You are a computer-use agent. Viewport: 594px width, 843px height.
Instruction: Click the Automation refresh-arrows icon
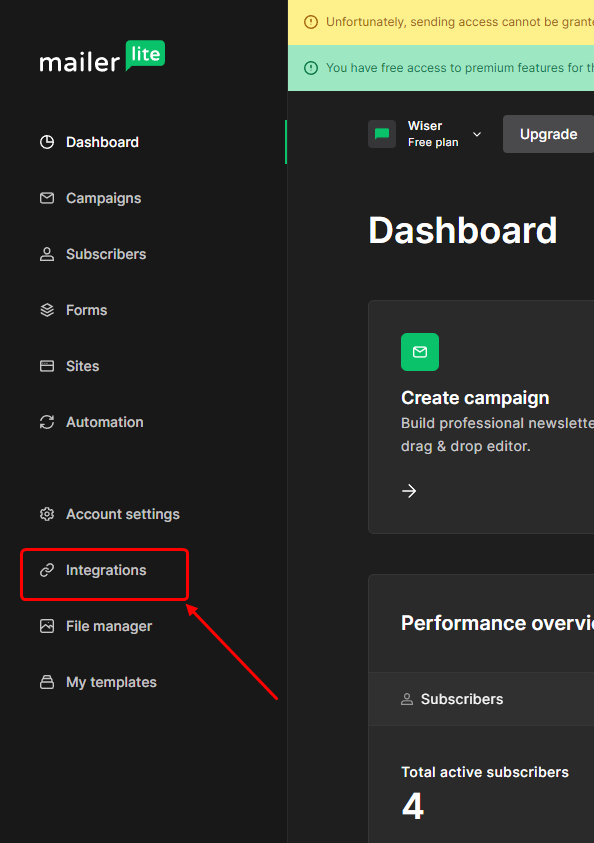(x=47, y=422)
